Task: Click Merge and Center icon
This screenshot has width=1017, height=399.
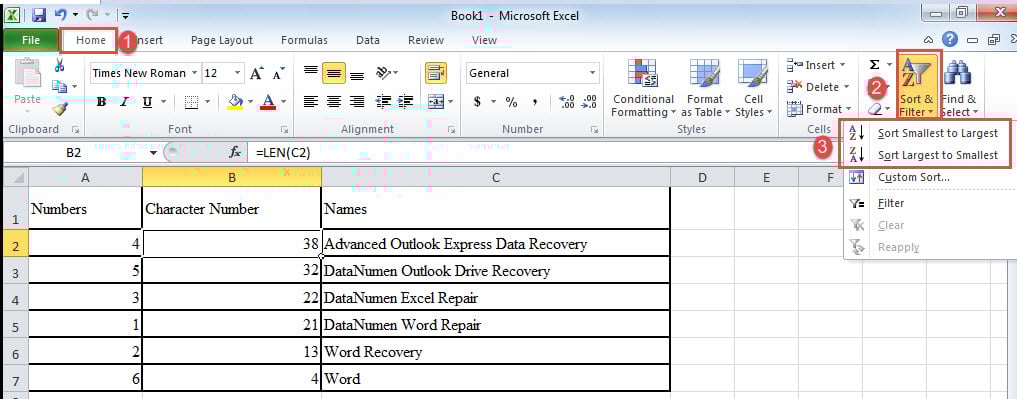Action: pos(436,102)
